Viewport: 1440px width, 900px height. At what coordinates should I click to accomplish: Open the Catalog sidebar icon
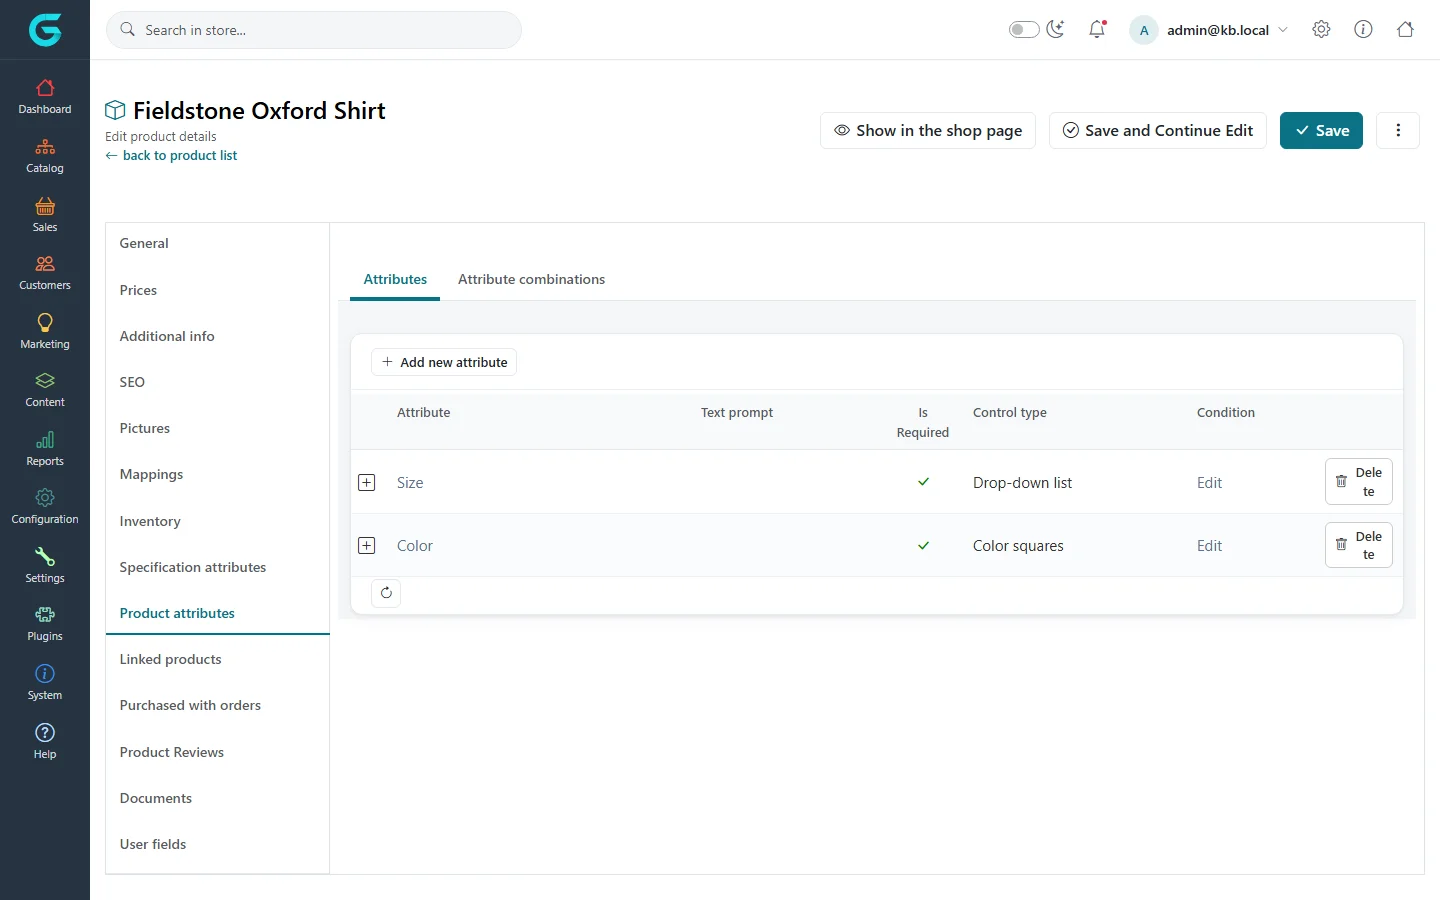[x=45, y=147]
